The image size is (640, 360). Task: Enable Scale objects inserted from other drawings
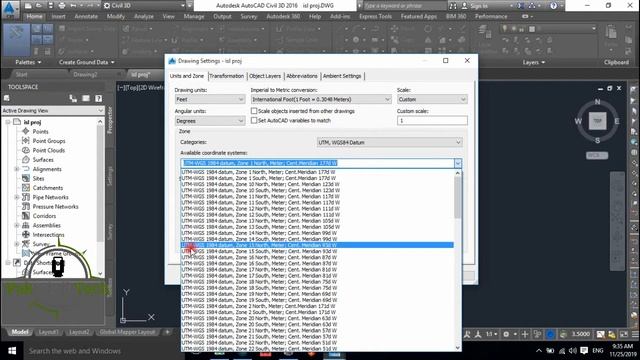[x=254, y=111]
